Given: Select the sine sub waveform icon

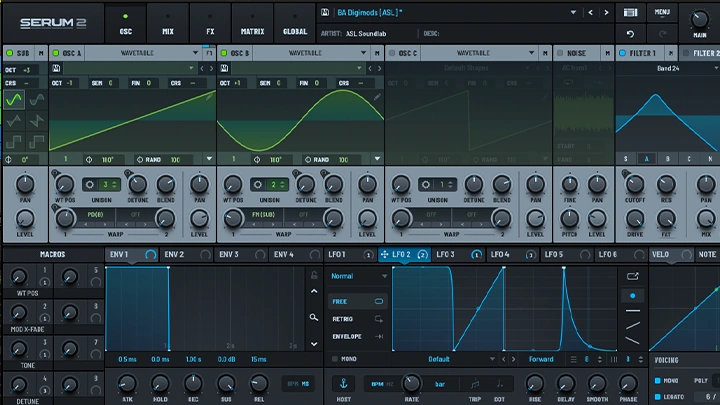Looking at the screenshot, I should [x=14, y=100].
